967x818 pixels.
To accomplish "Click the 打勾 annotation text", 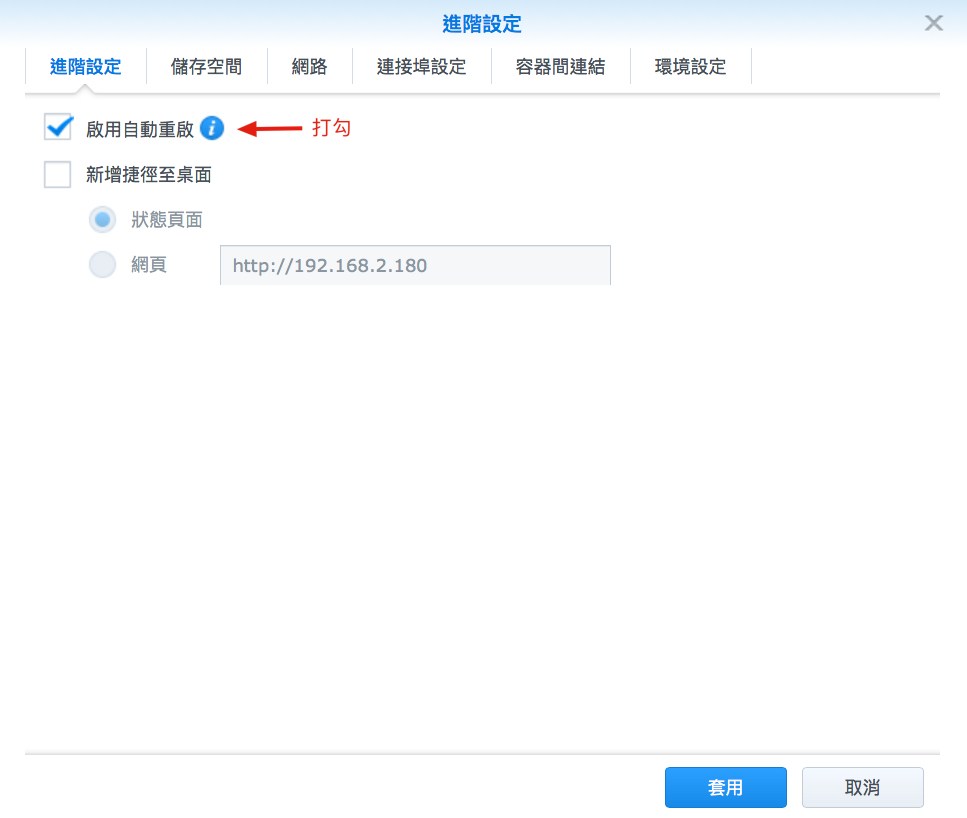I will (330, 128).
